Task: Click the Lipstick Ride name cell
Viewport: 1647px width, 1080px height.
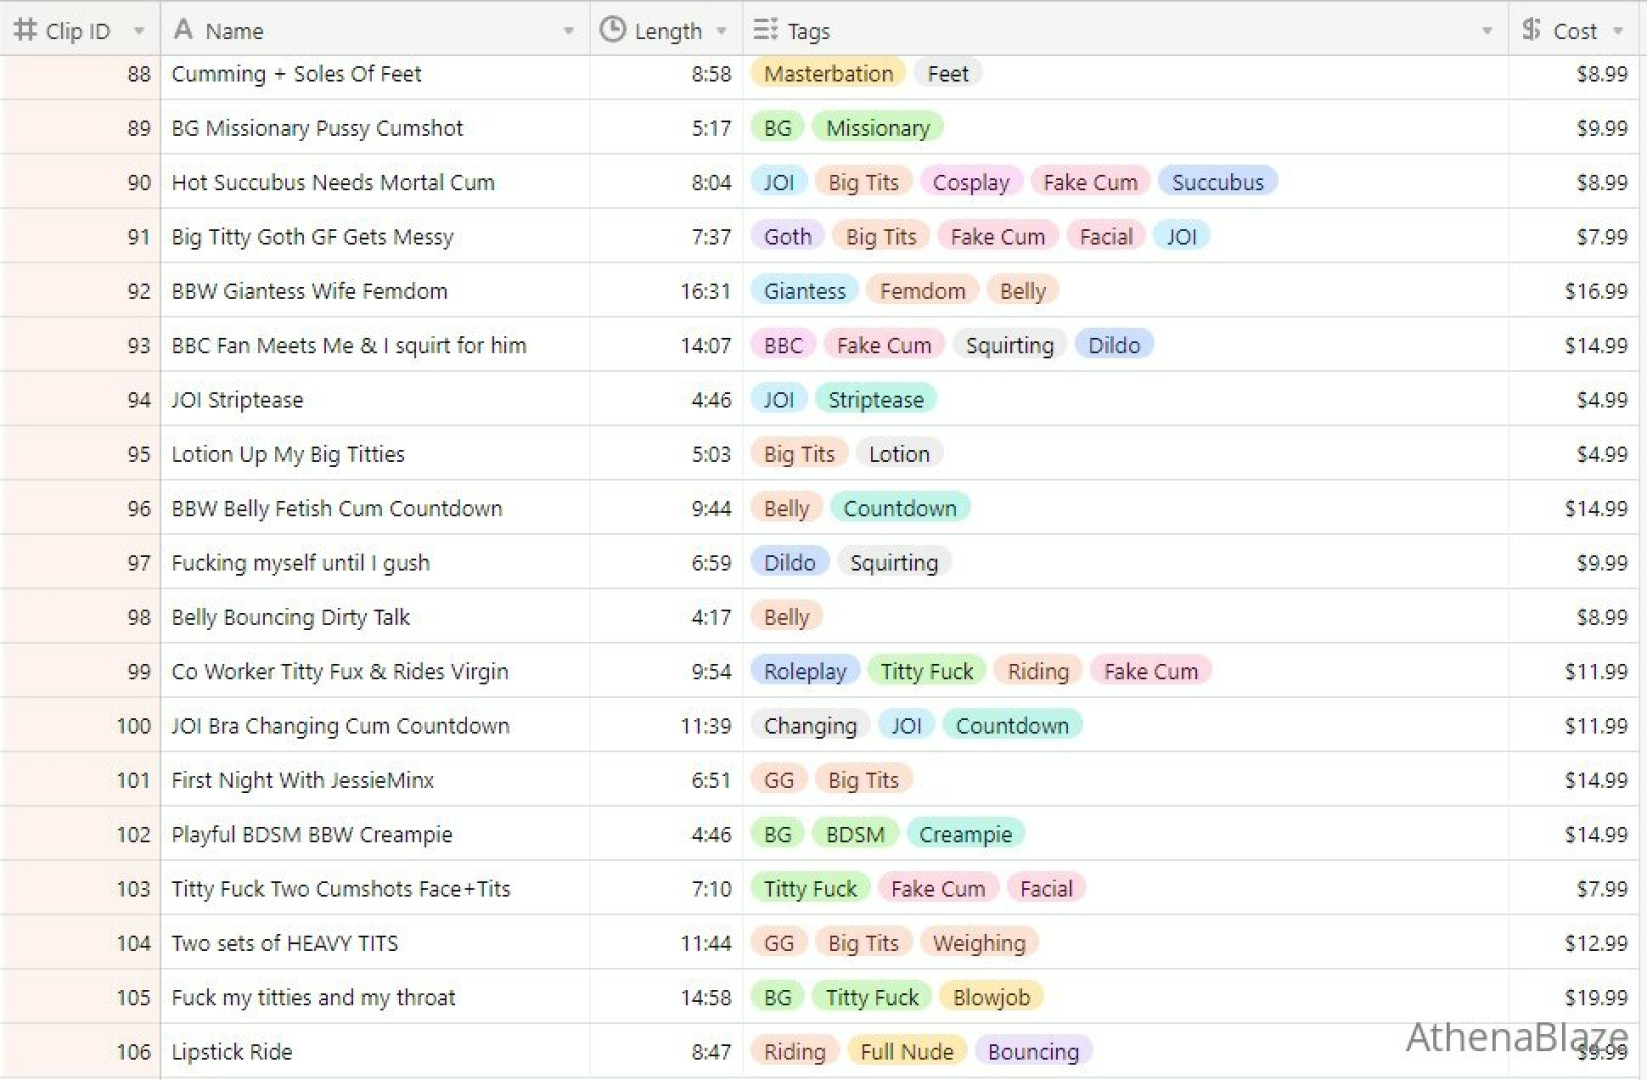Action: (232, 1052)
